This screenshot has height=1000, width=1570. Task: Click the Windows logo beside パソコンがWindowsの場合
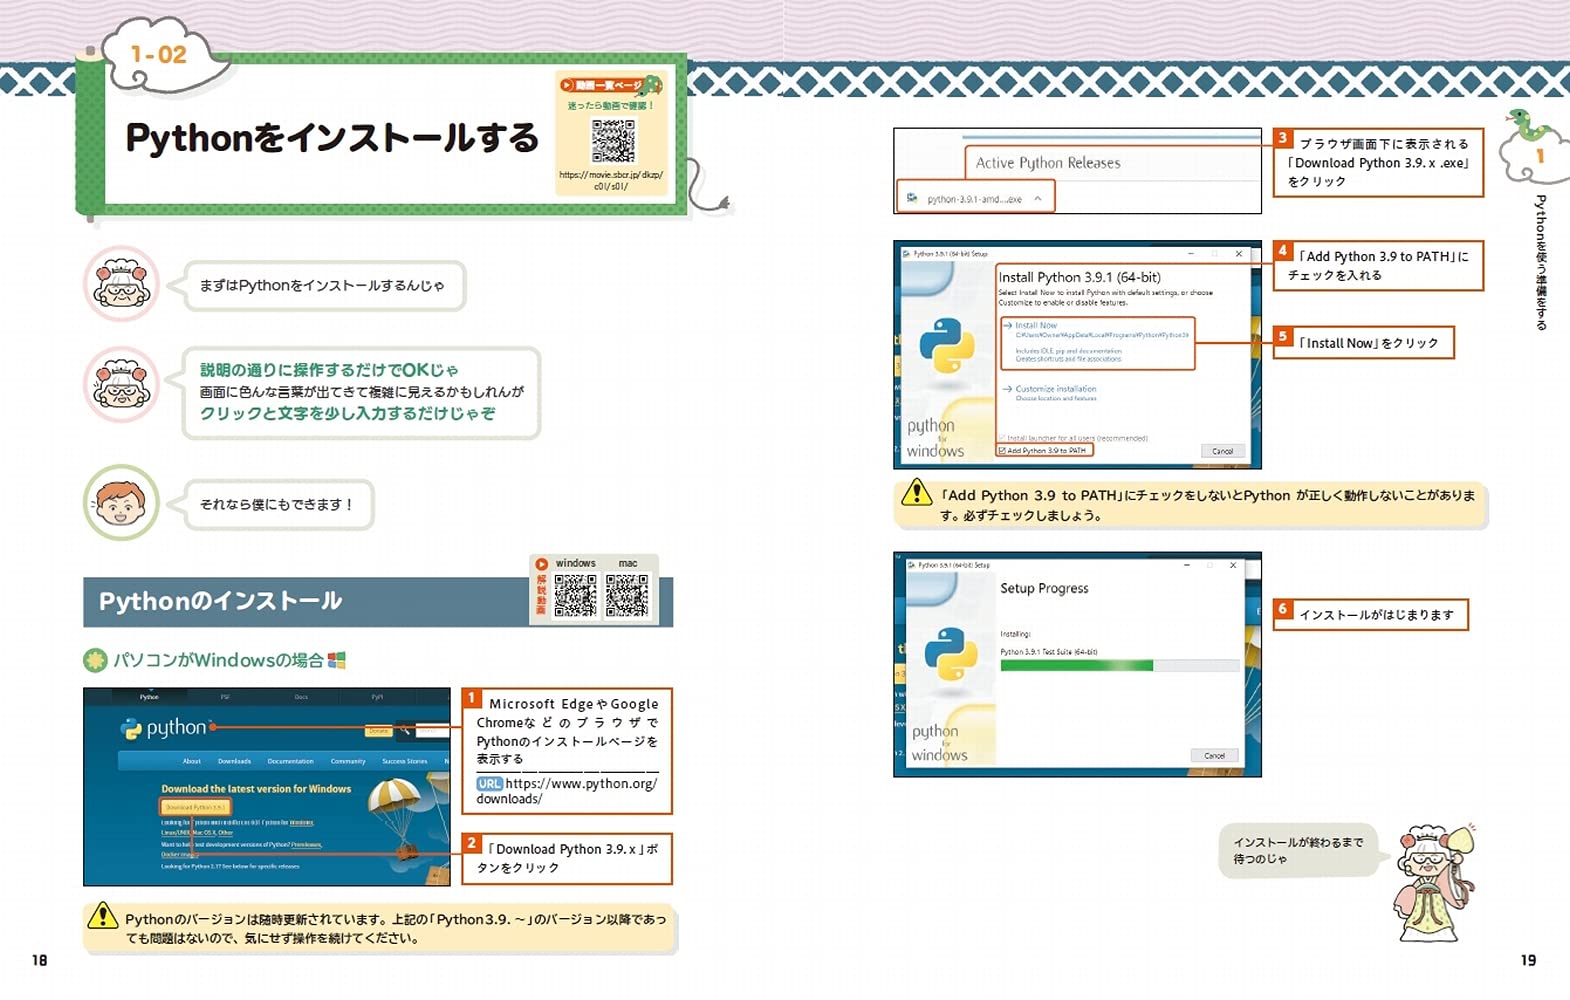click(337, 660)
